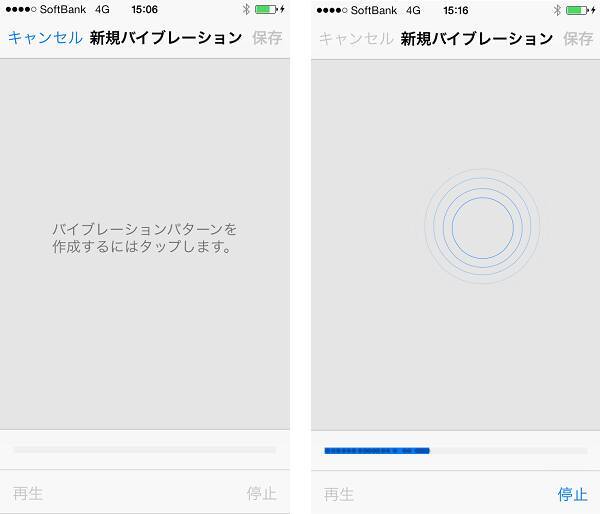
Task: Tap the title 新規バイブレーション on the right screen
Action: (477, 39)
